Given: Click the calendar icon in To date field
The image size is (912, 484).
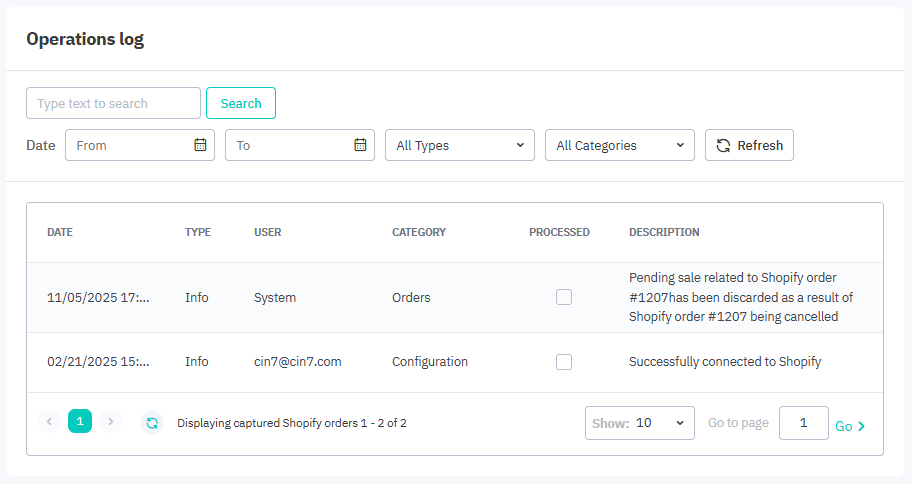Looking at the screenshot, I should [x=360, y=145].
